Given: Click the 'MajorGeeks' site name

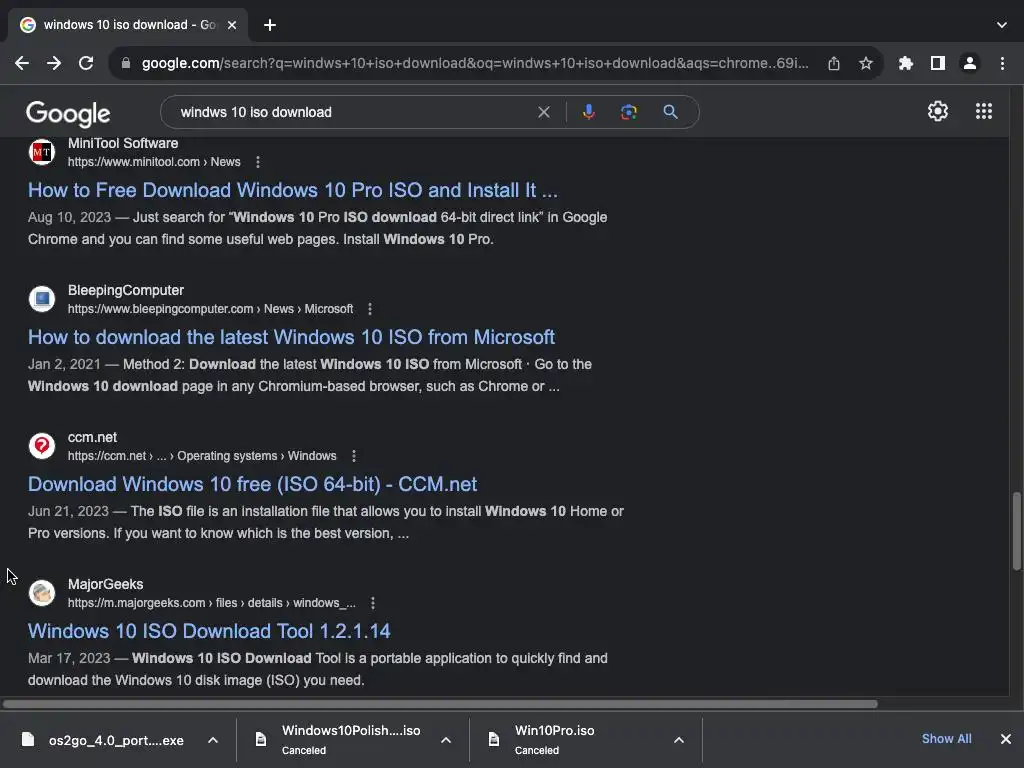Looking at the screenshot, I should click(x=105, y=584).
